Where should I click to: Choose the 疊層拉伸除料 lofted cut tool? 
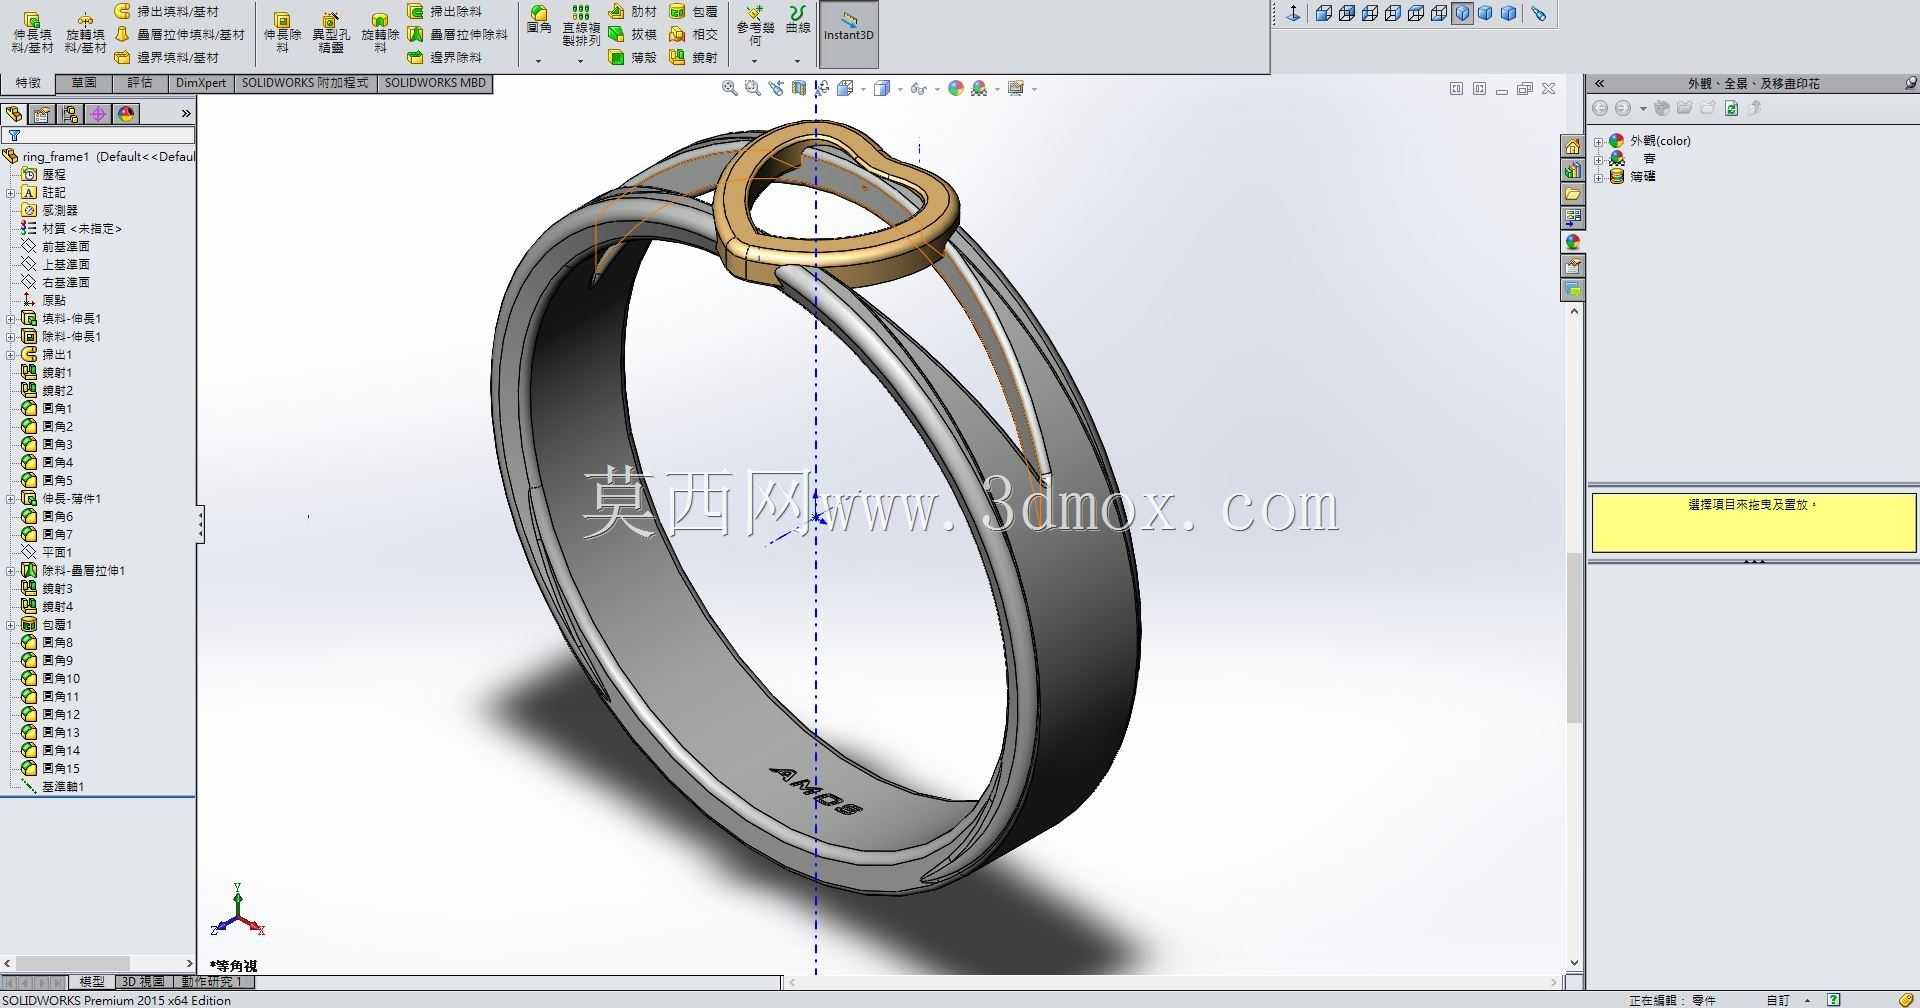458,34
